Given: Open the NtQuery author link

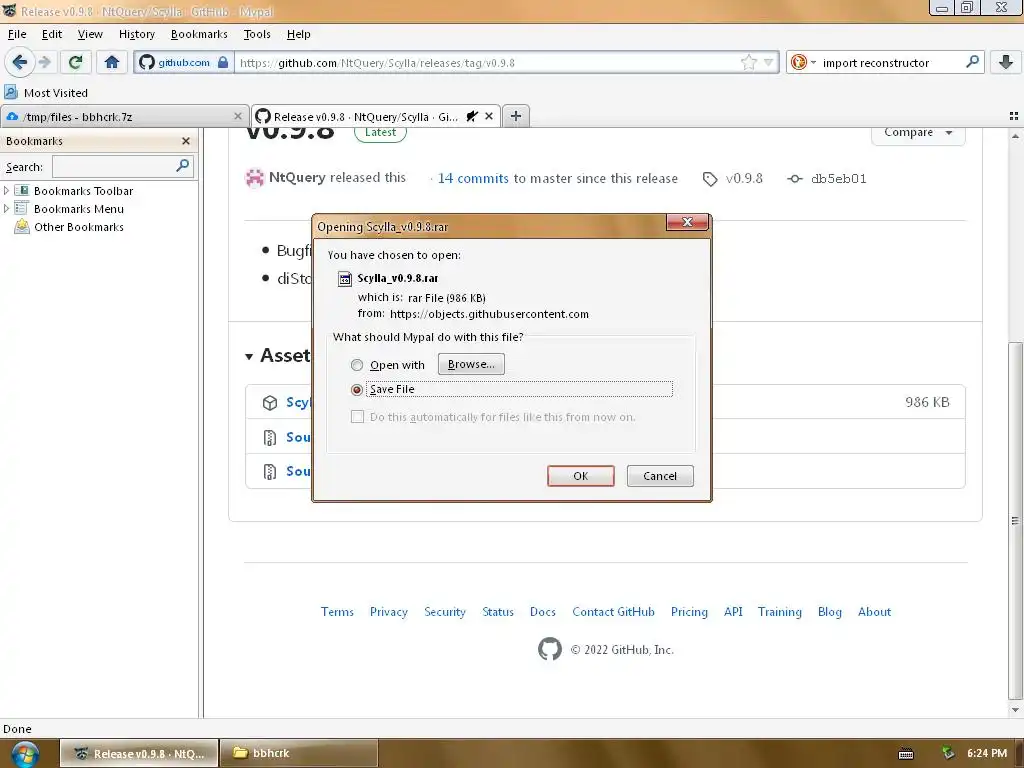Looking at the screenshot, I should 296,178.
